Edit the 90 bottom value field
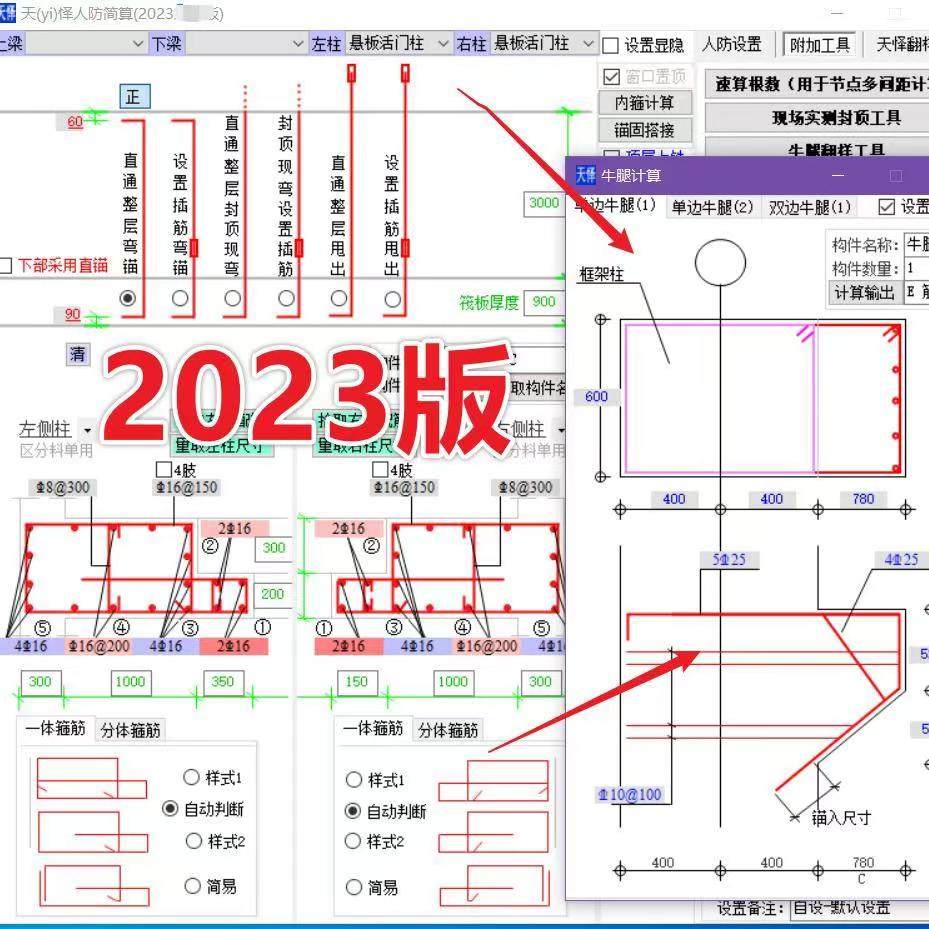Viewport: 929px width, 929px height. (x=72, y=315)
